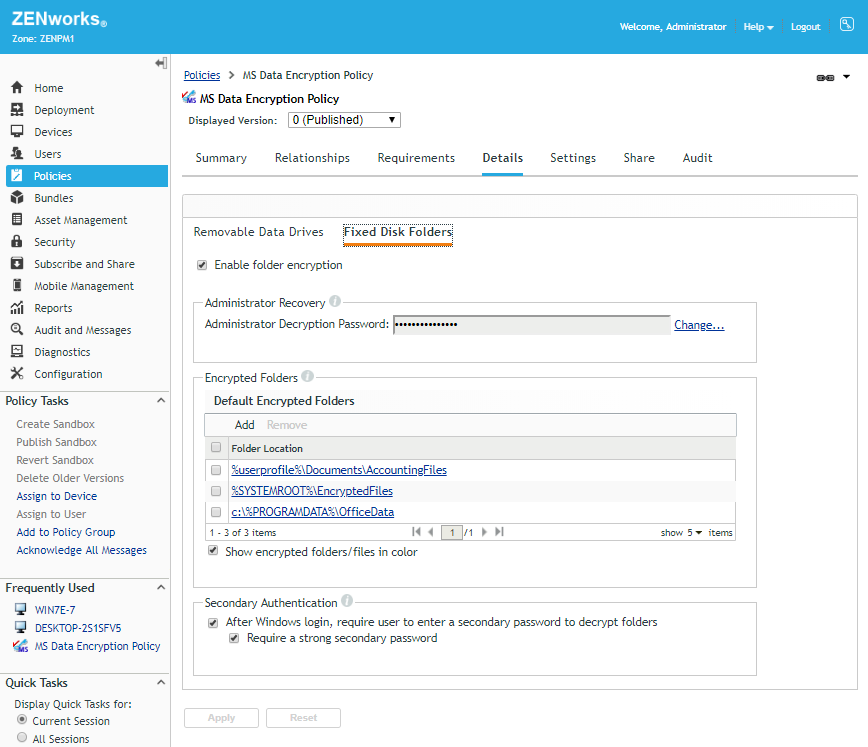Viewport: 868px width, 747px height.
Task: Click the Change... password link
Action: (699, 325)
